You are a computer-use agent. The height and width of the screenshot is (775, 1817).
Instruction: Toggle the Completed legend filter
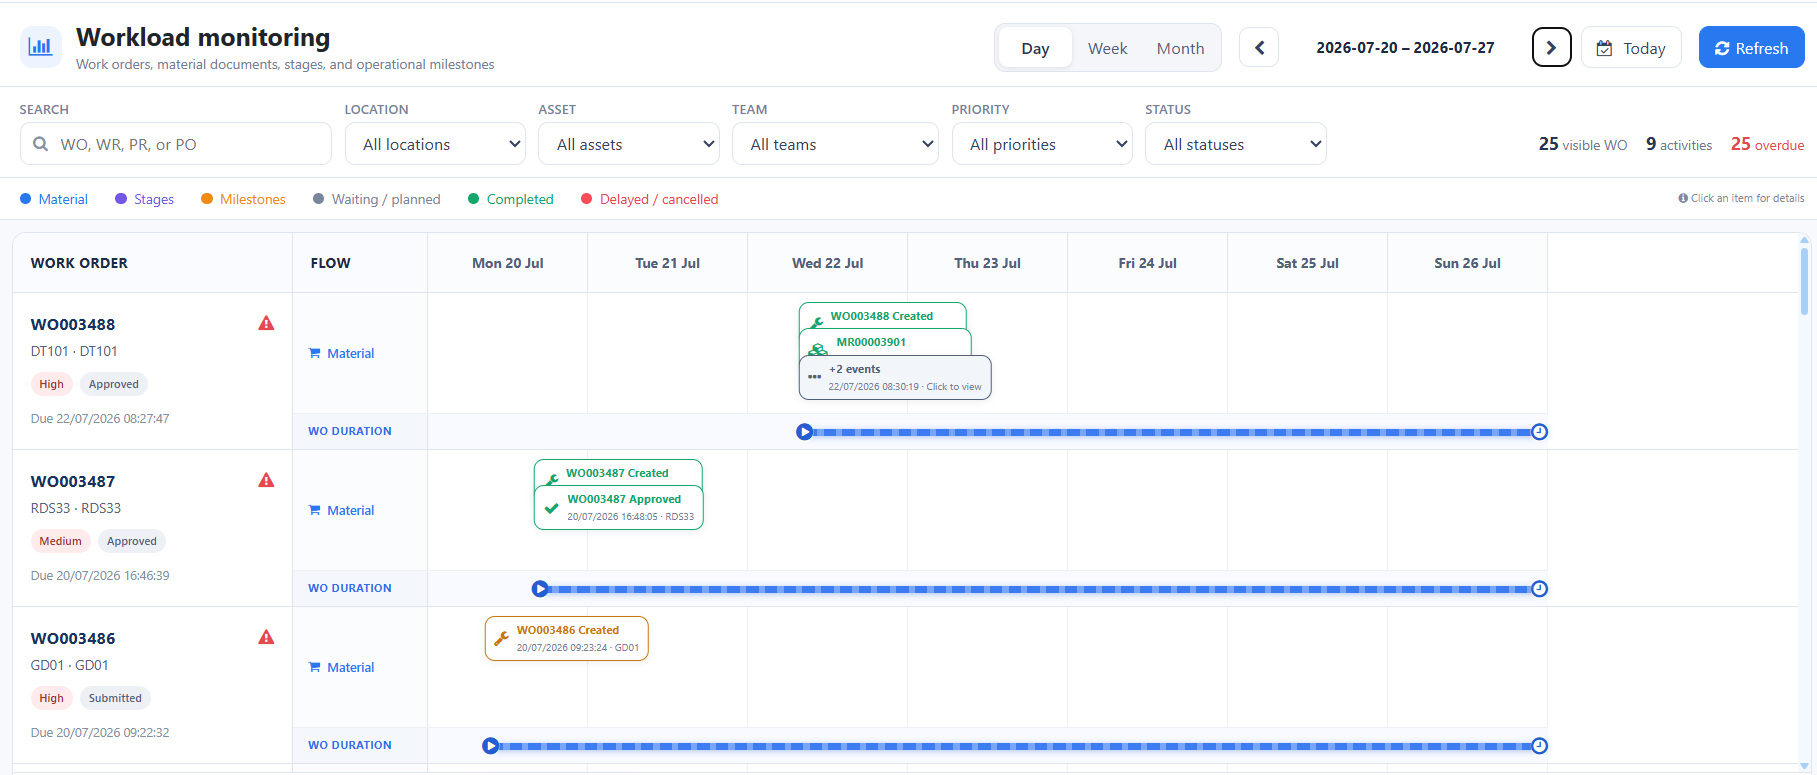pyautogui.click(x=510, y=199)
